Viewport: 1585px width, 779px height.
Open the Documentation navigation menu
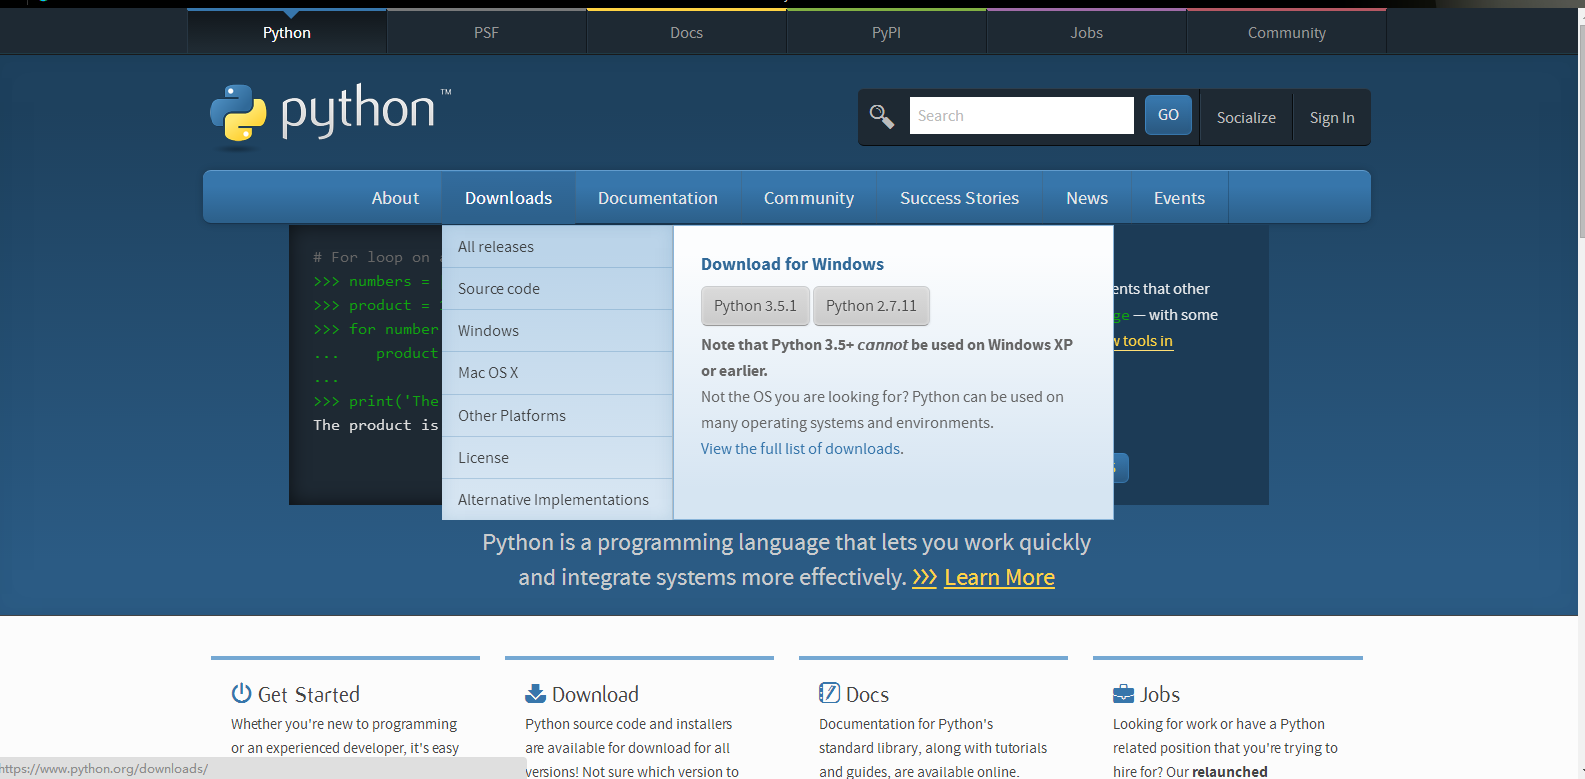(x=658, y=197)
